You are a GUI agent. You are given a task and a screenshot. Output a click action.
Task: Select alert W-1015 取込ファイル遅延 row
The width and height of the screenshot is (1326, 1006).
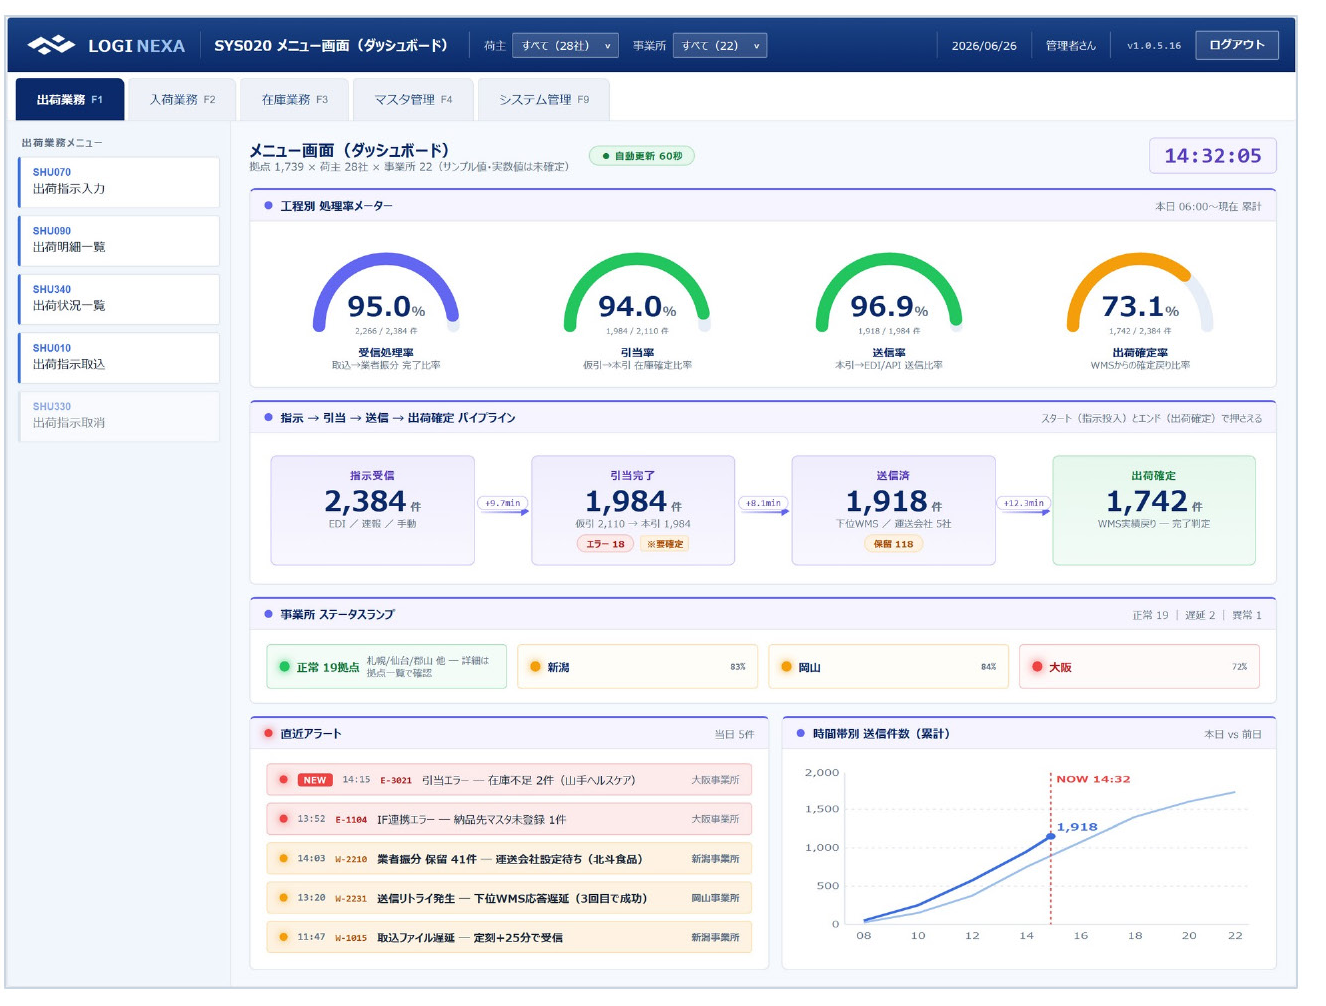tap(509, 938)
